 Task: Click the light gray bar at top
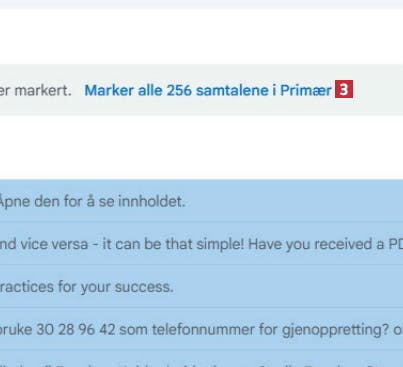tap(201, 4)
